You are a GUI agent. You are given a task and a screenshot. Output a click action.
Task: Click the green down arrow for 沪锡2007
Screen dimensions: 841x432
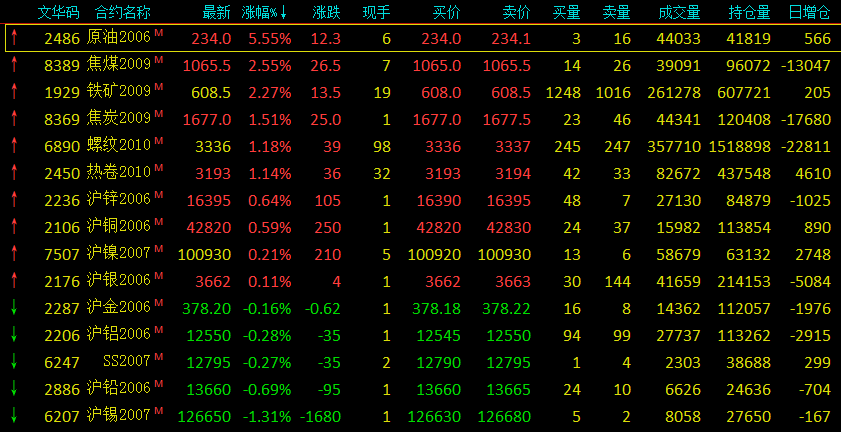tap(14, 415)
